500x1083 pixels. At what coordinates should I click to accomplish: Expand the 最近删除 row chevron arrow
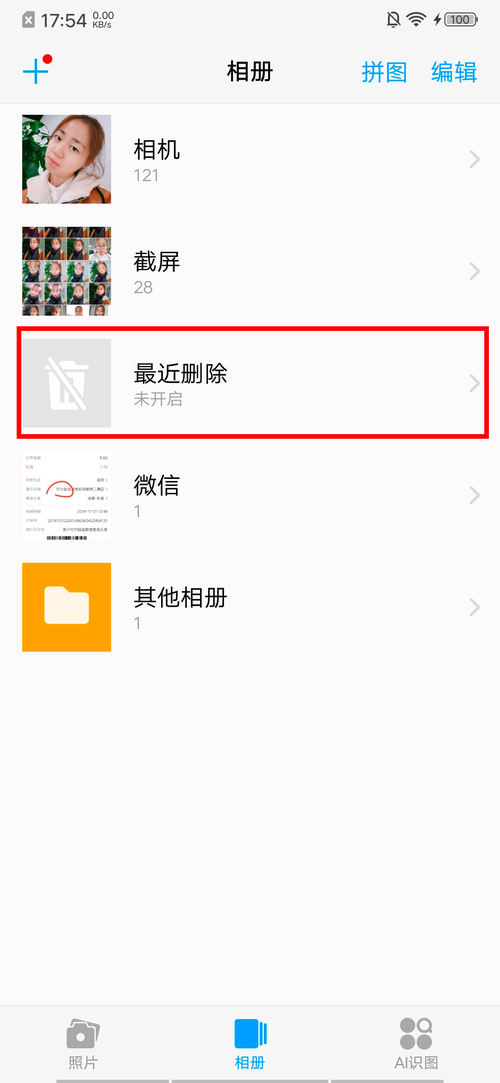pos(474,383)
